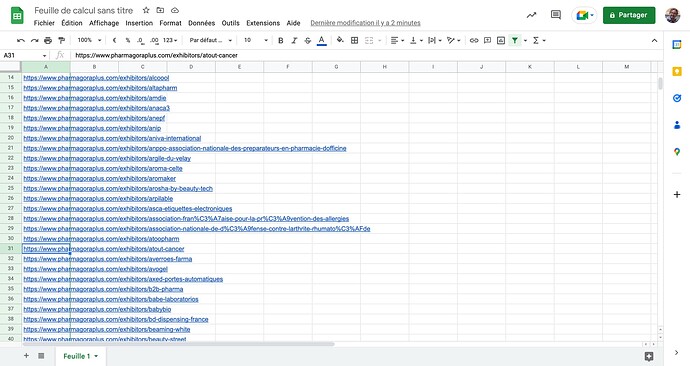Open the atout-cancer exhibitor link
This screenshot has width=690, height=366.
tap(104, 249)
